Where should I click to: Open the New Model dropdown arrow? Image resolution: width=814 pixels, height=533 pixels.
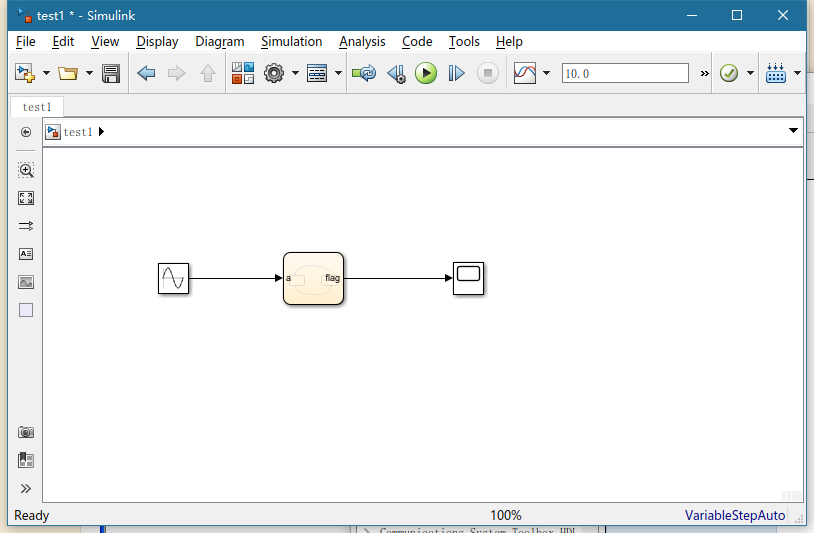46,73
